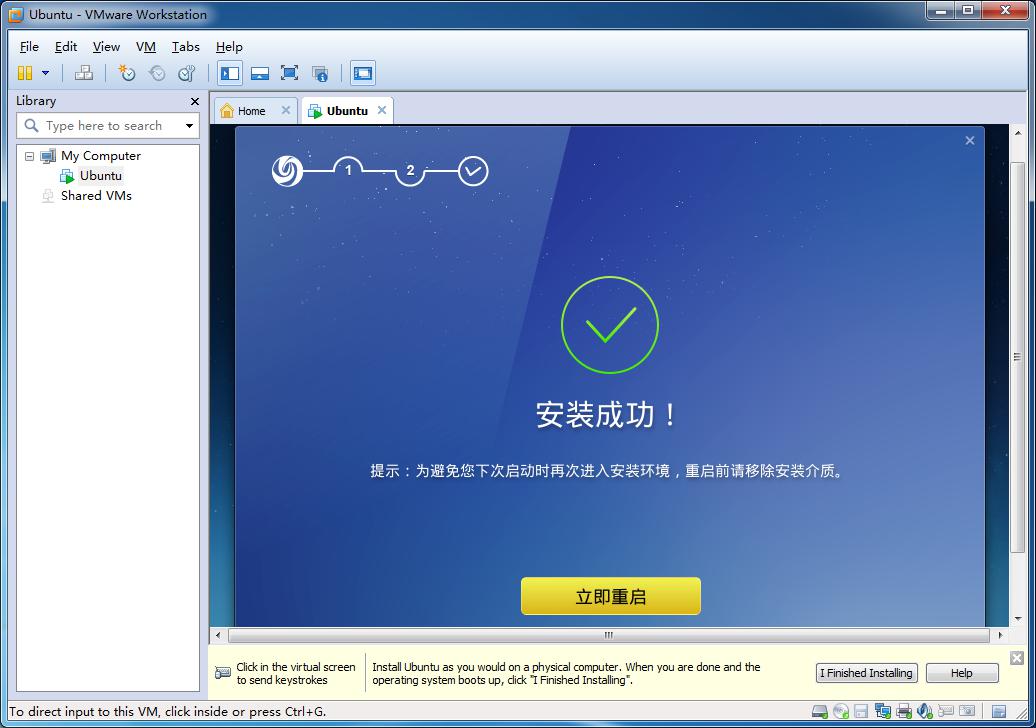This screenshot has width=1036, height=728.
Task: Close the Library panel
Action: 194,101
